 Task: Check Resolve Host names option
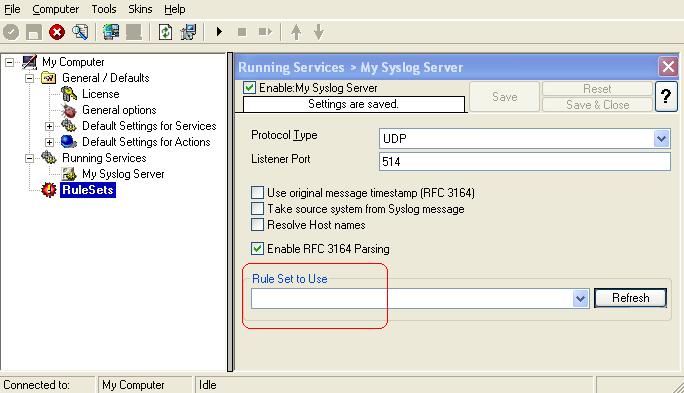tap(257, 225)
